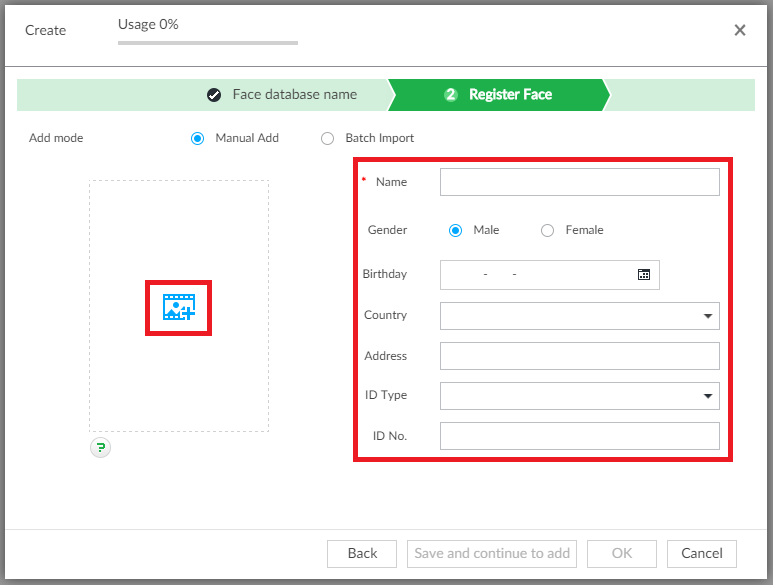This screenshot has height=585, width=773.
Task: Focus the Address input field
Action: pos(580,356)
